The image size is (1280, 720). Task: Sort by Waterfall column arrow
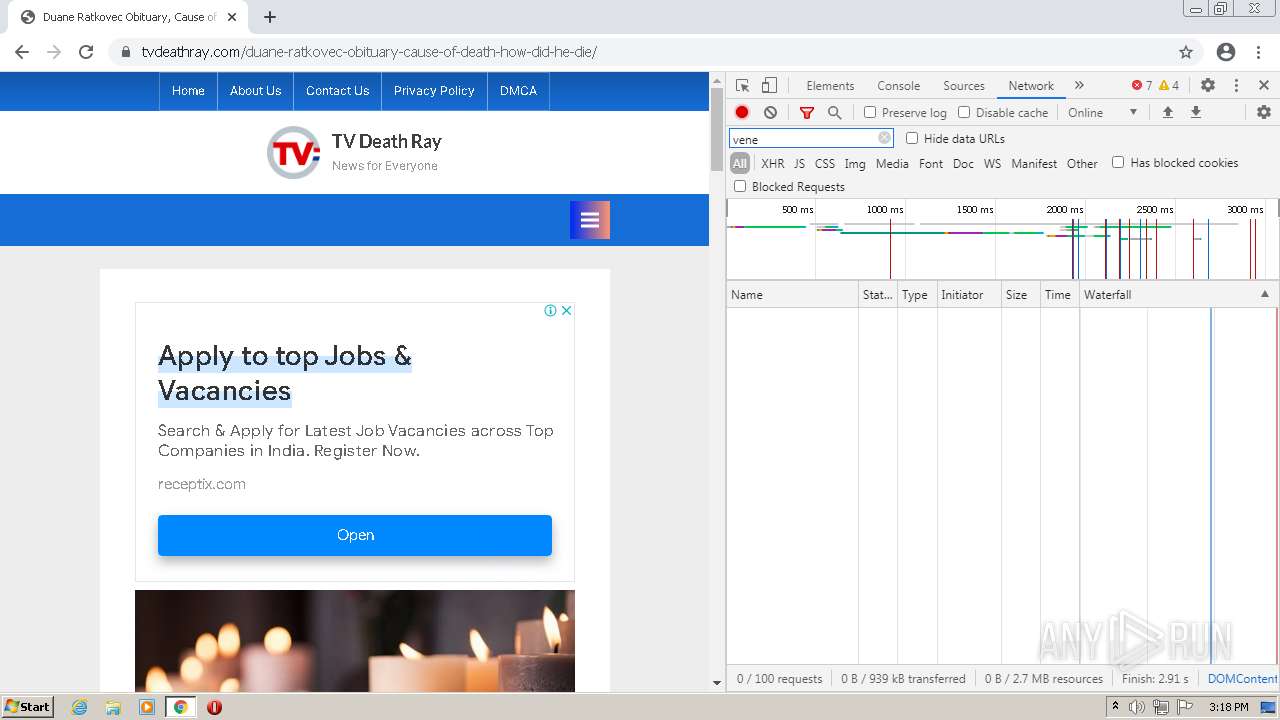(1264, 294)
